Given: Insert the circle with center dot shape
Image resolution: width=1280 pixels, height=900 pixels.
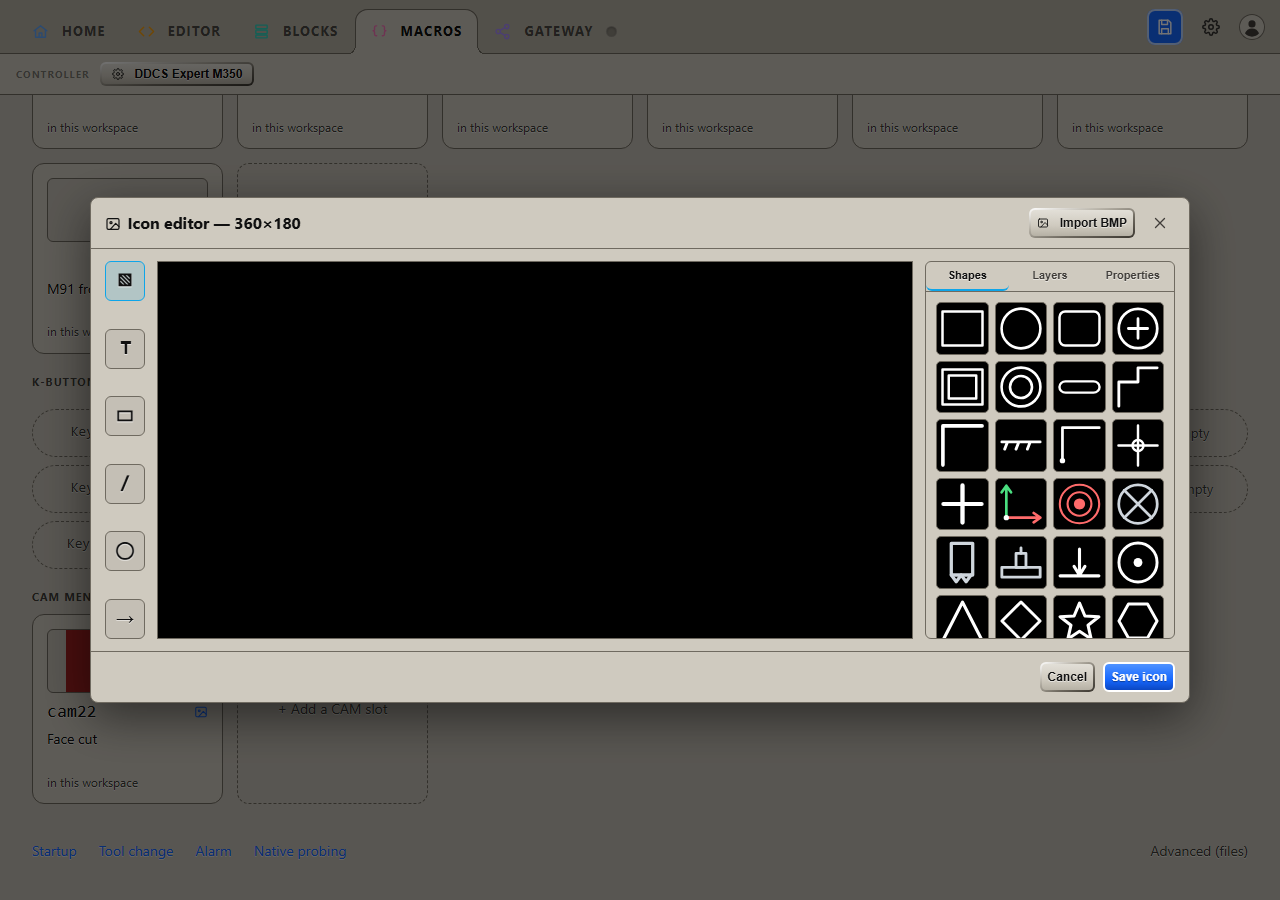Looking at the screenshot, I should [x=1138, y=562].
